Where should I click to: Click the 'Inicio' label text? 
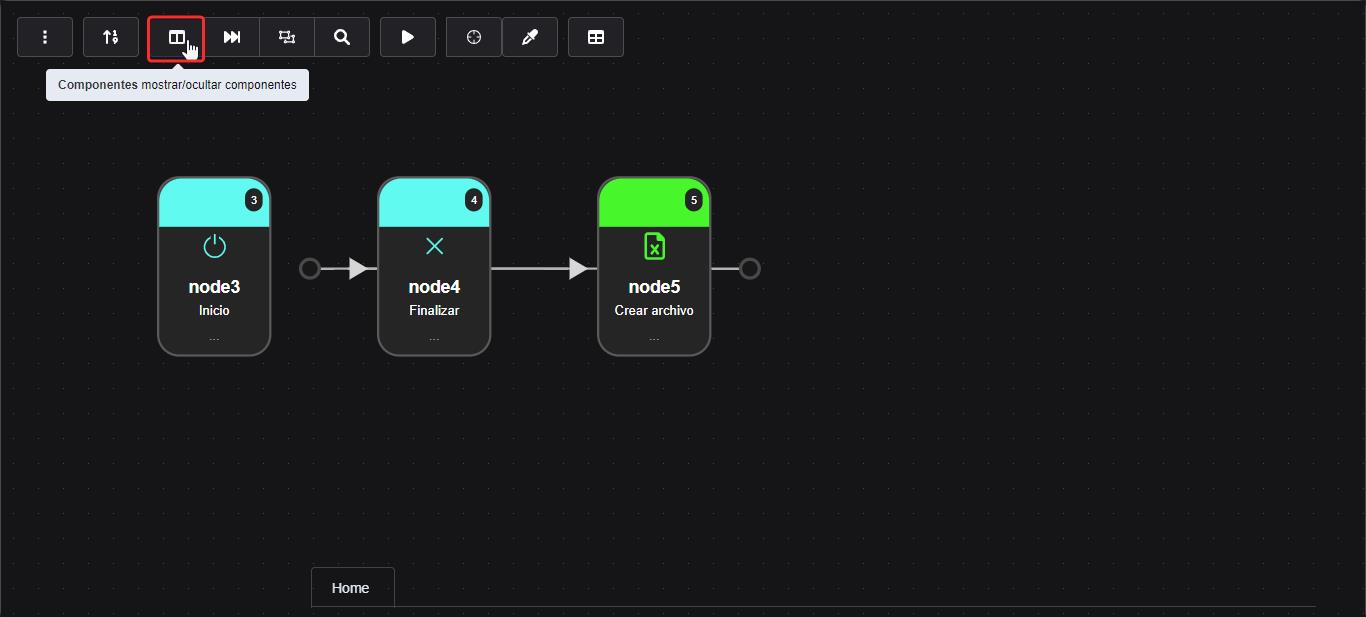214,310
